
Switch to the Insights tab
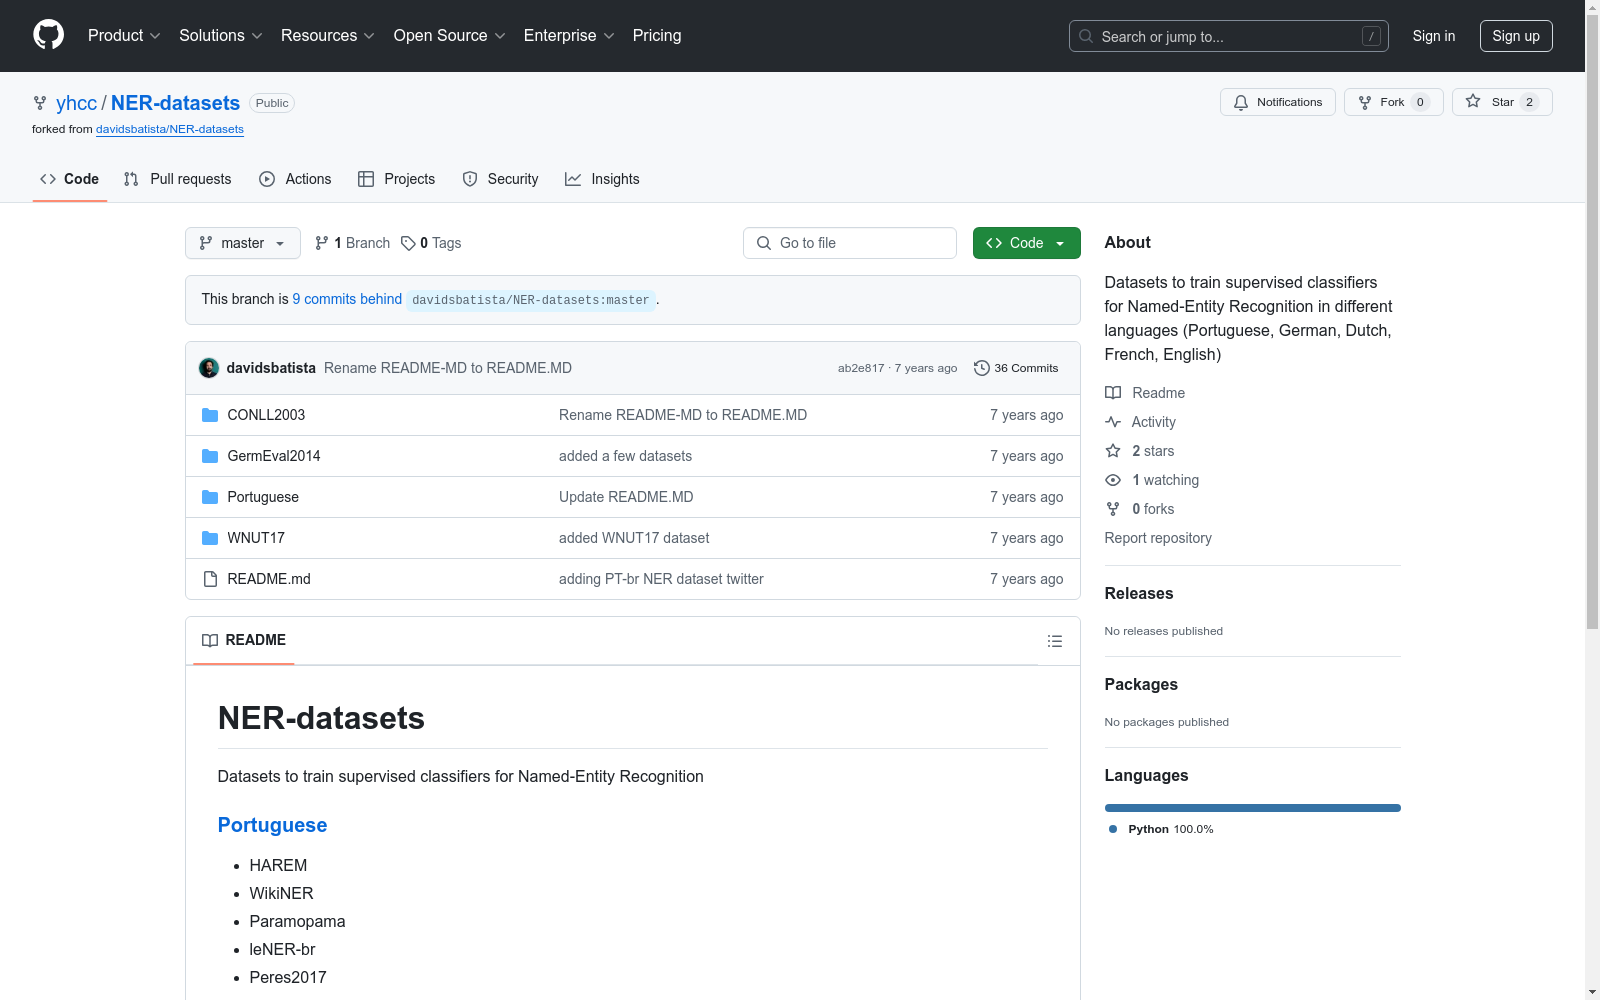pyautogui.click(x=602, y=179)
